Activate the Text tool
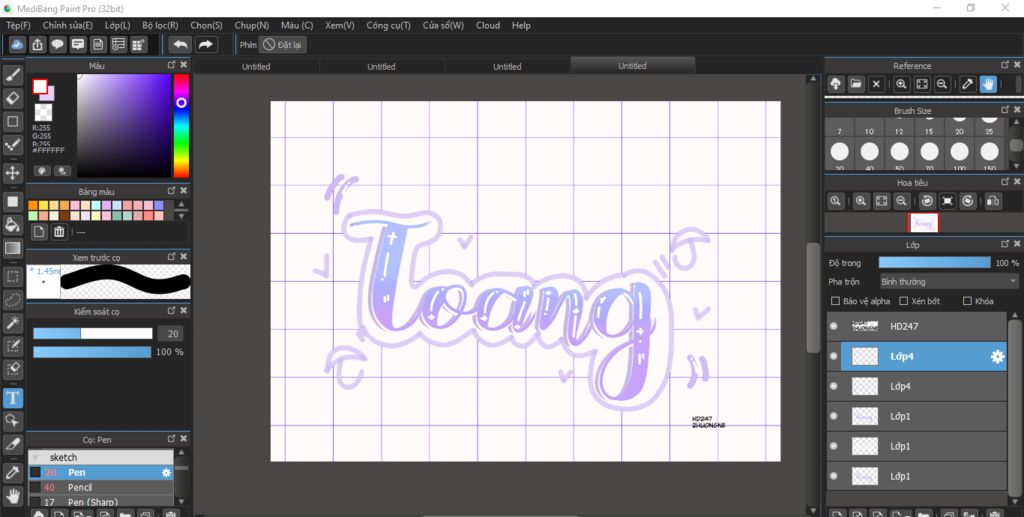Image resolution: width=1024 pixels, height=517 pixels. [12, 397]
